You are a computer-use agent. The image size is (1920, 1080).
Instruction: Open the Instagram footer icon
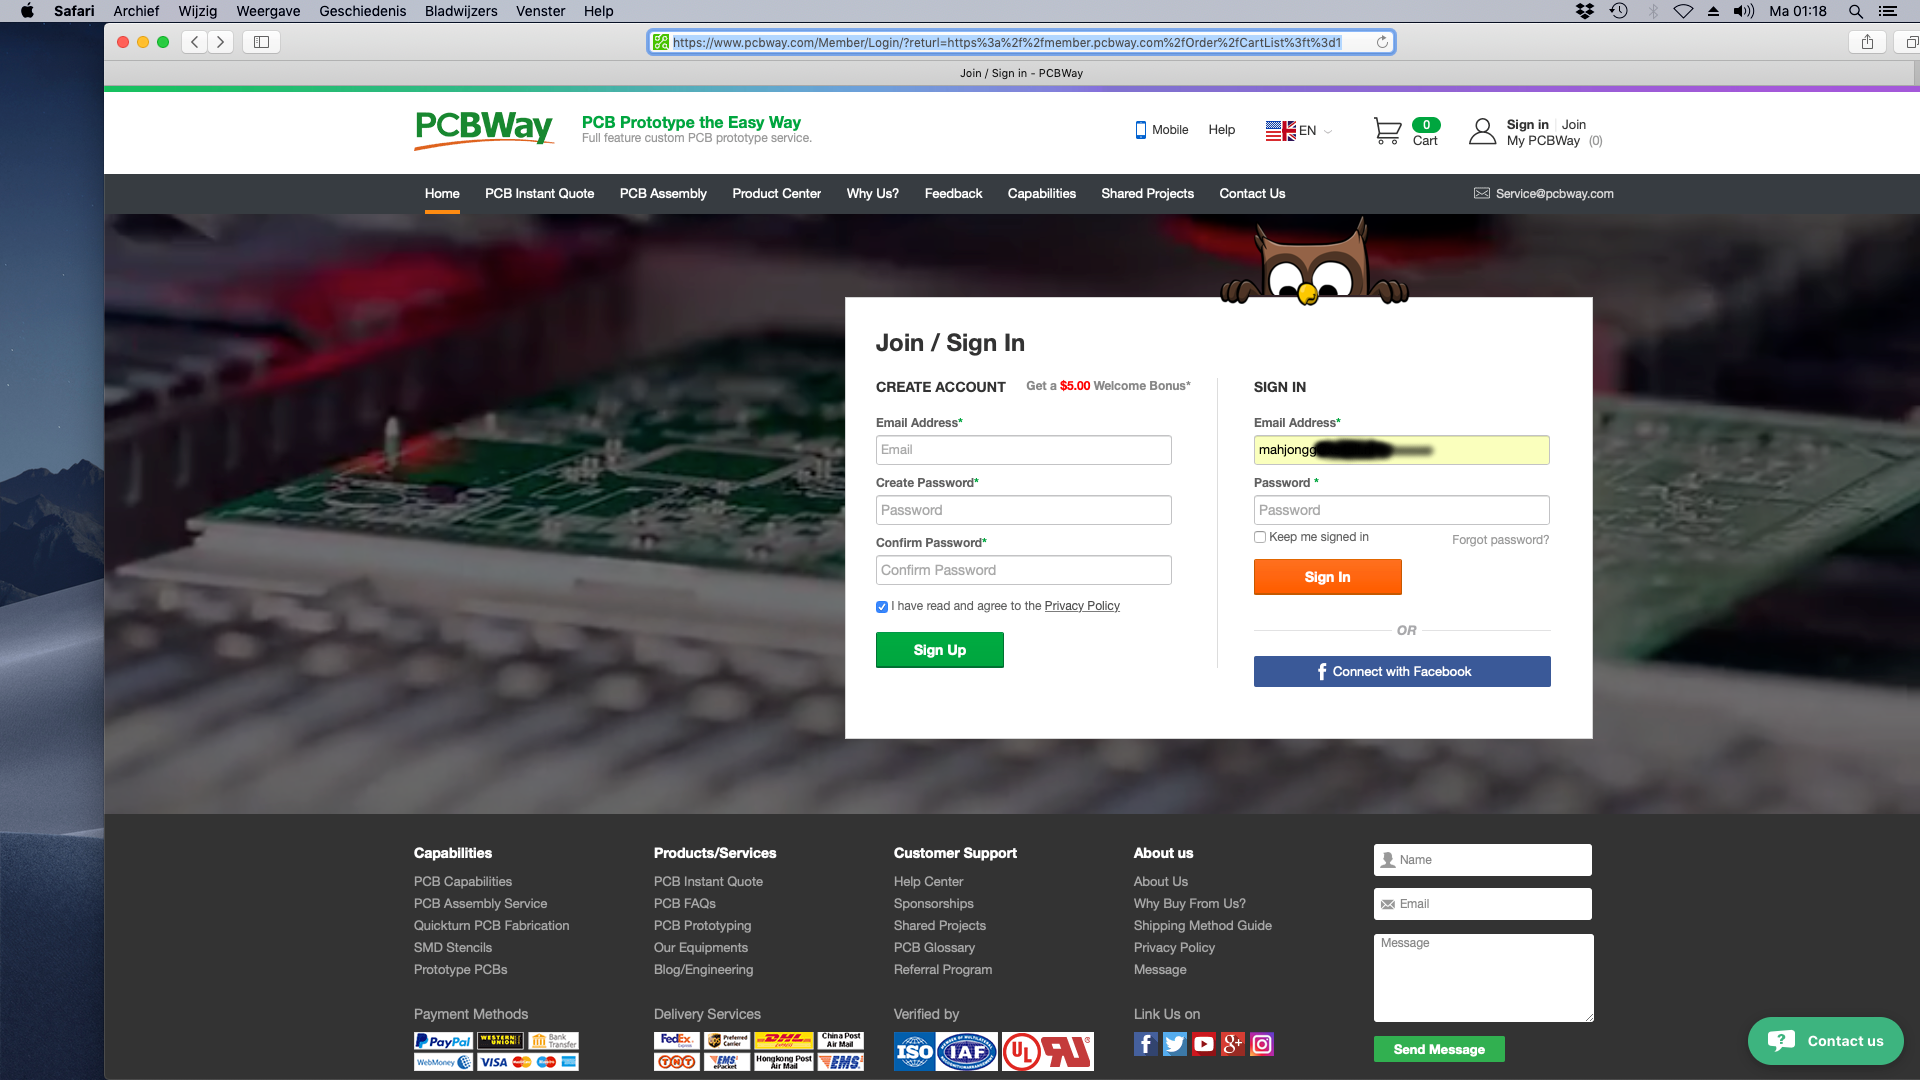pyautogui.click(x=1262, y=1044)
